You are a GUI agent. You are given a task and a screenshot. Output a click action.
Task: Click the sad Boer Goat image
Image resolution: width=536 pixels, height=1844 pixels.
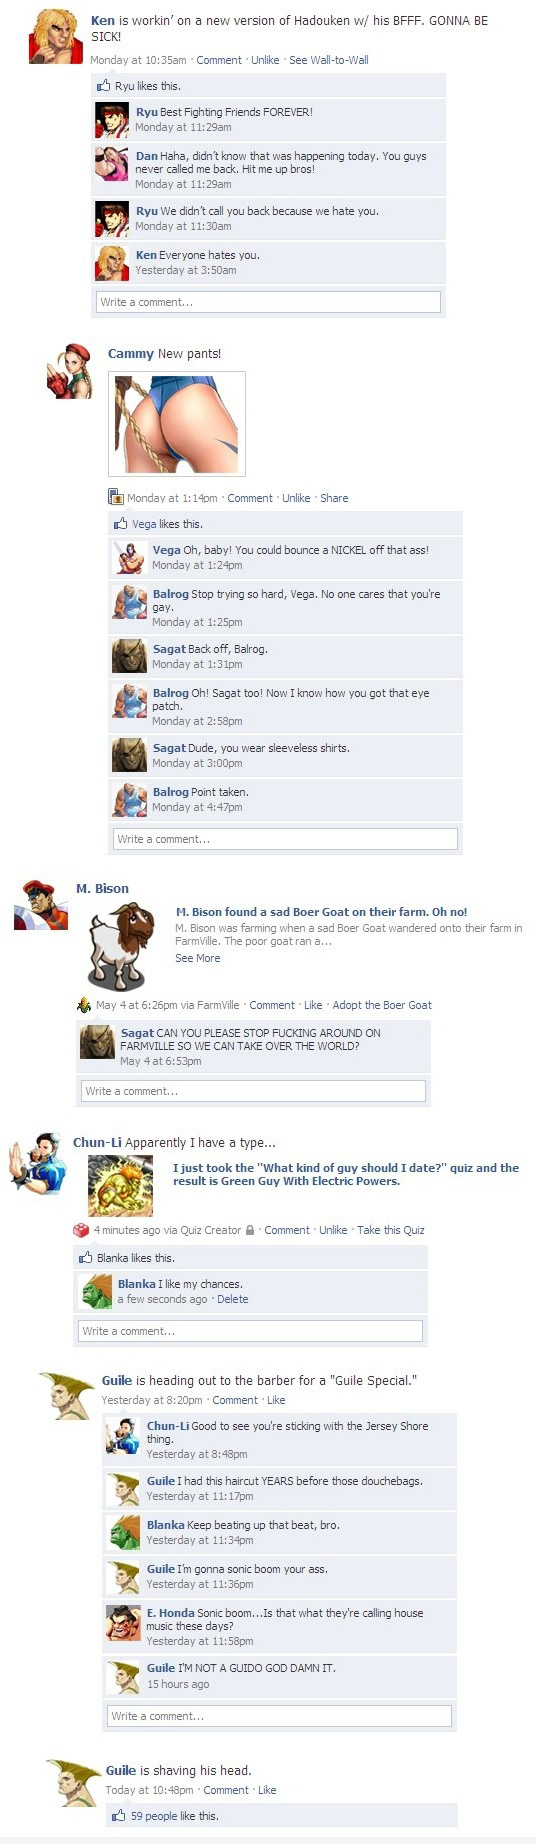tap(122, 946)
